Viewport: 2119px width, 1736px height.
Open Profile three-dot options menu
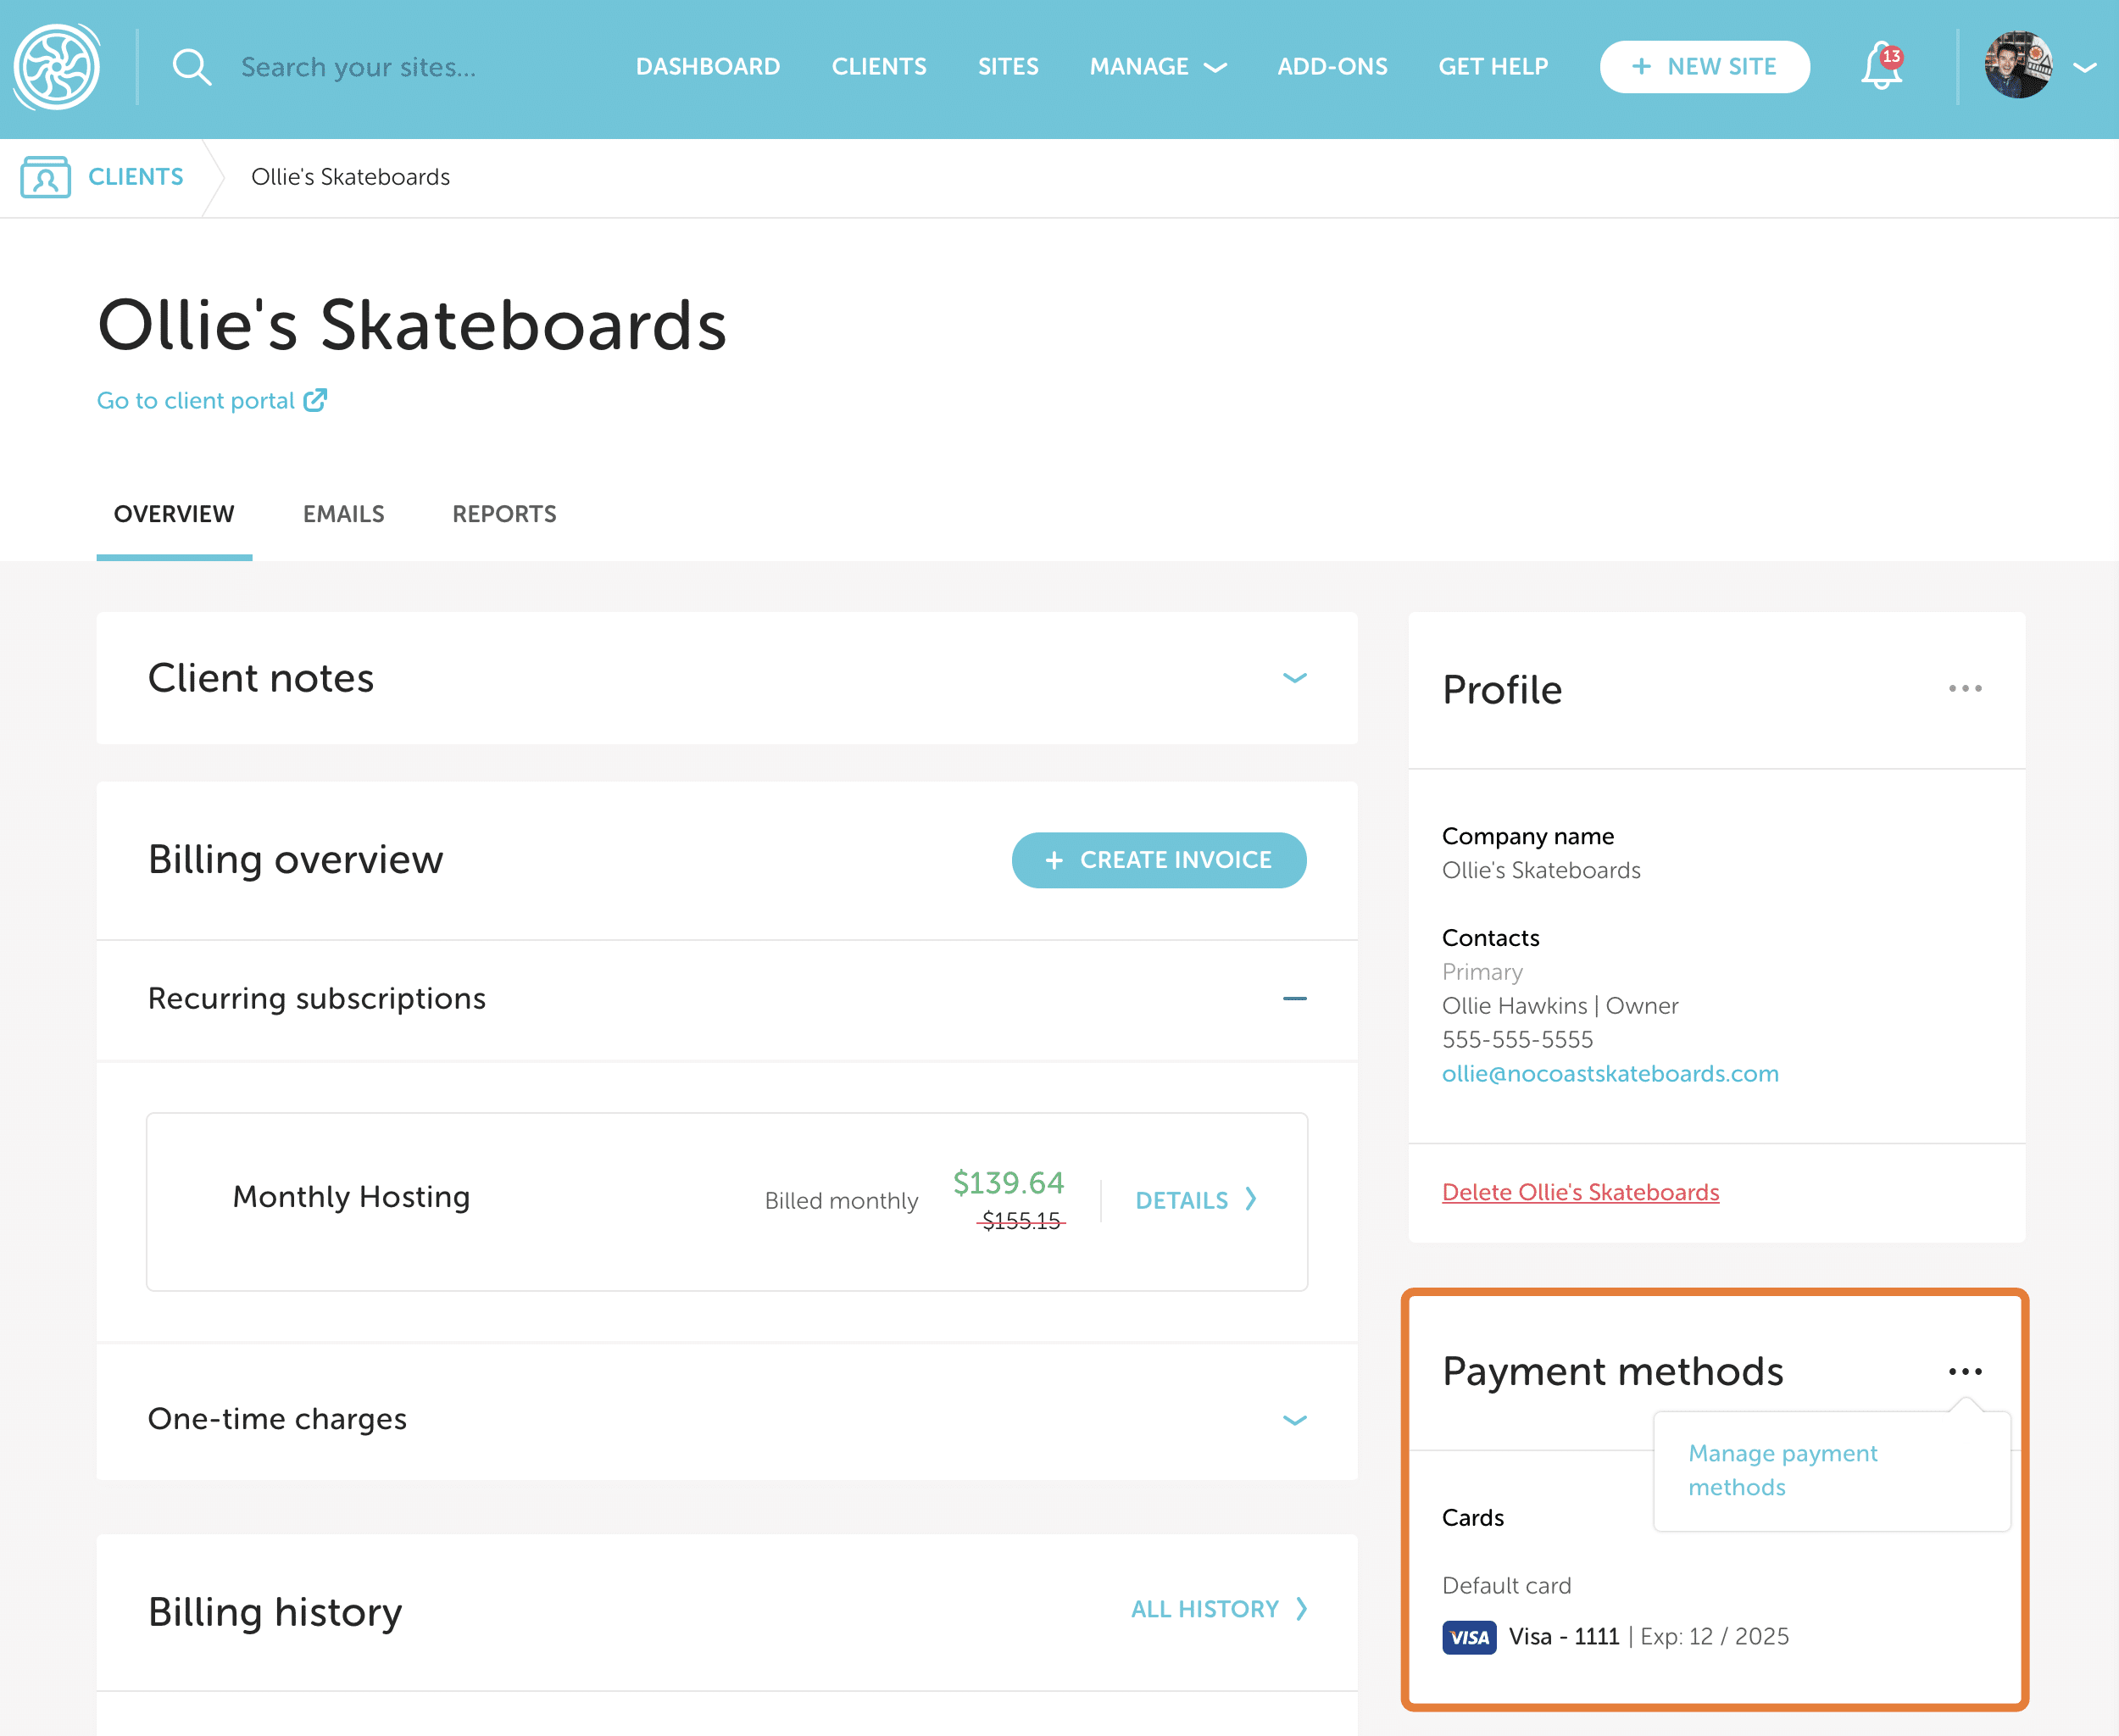tap(1964, 689)
